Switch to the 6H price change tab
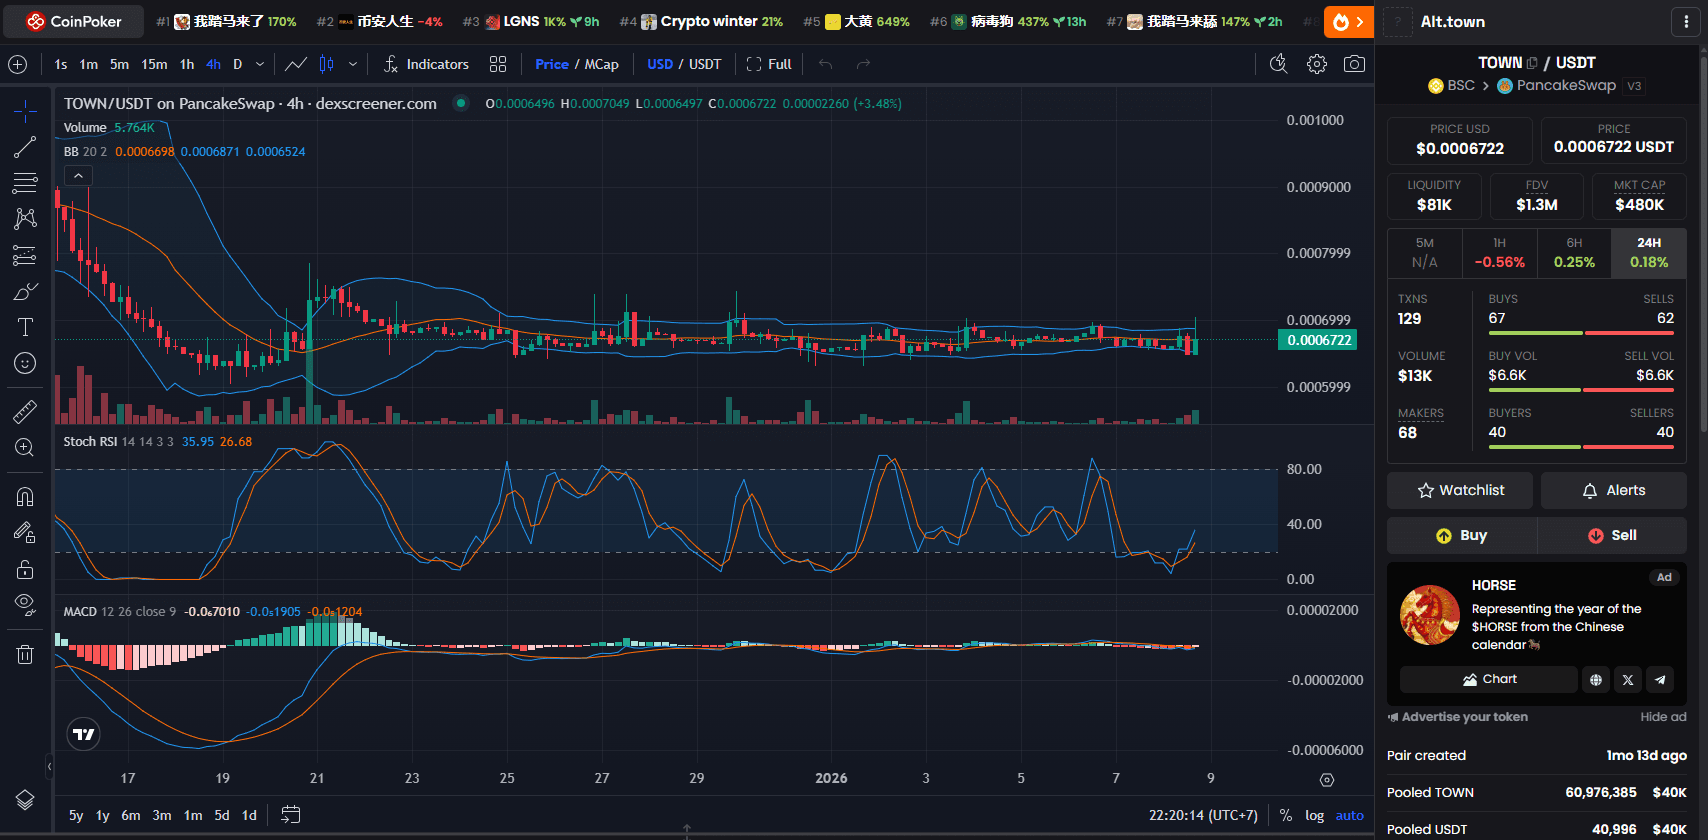This screenshot has height=840, width=1708. click(1574, 253)
